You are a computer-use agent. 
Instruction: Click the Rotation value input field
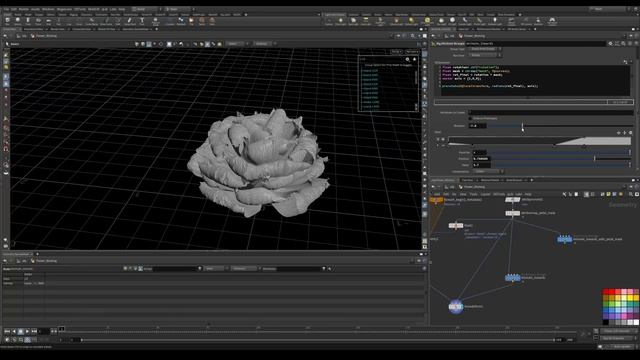477,126
